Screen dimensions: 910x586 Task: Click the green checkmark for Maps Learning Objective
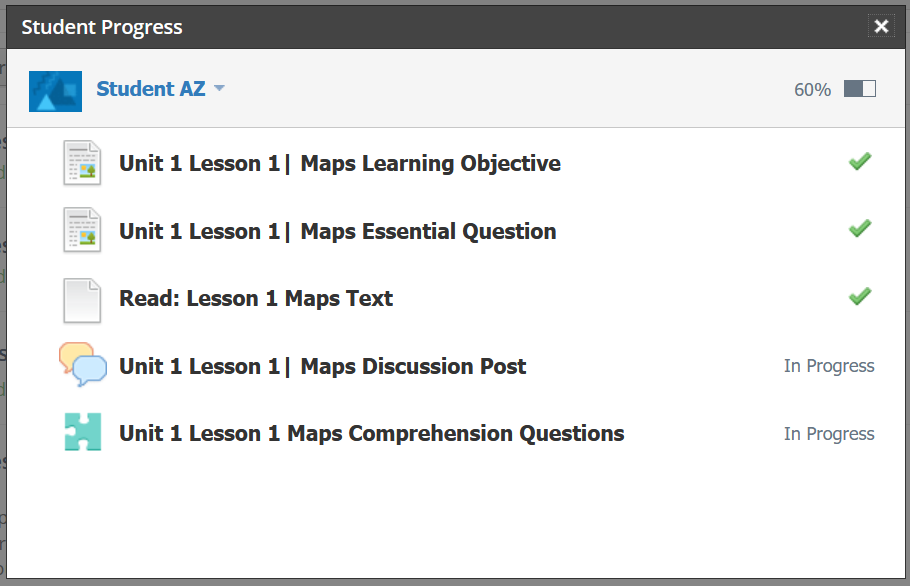point(860,161)
